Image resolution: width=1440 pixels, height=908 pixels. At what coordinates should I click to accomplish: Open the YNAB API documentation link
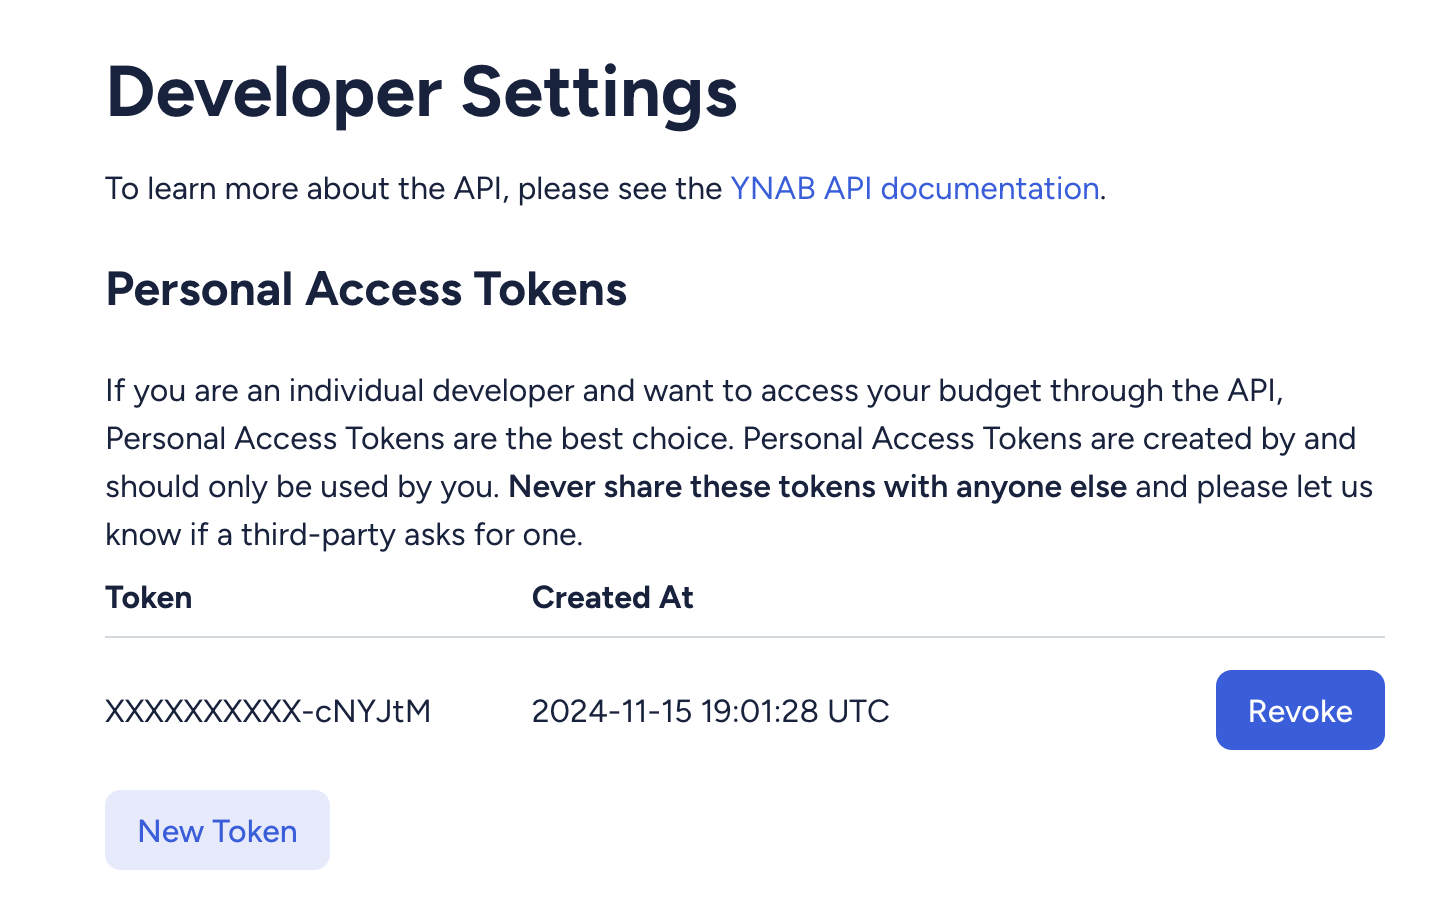point(915,188)
